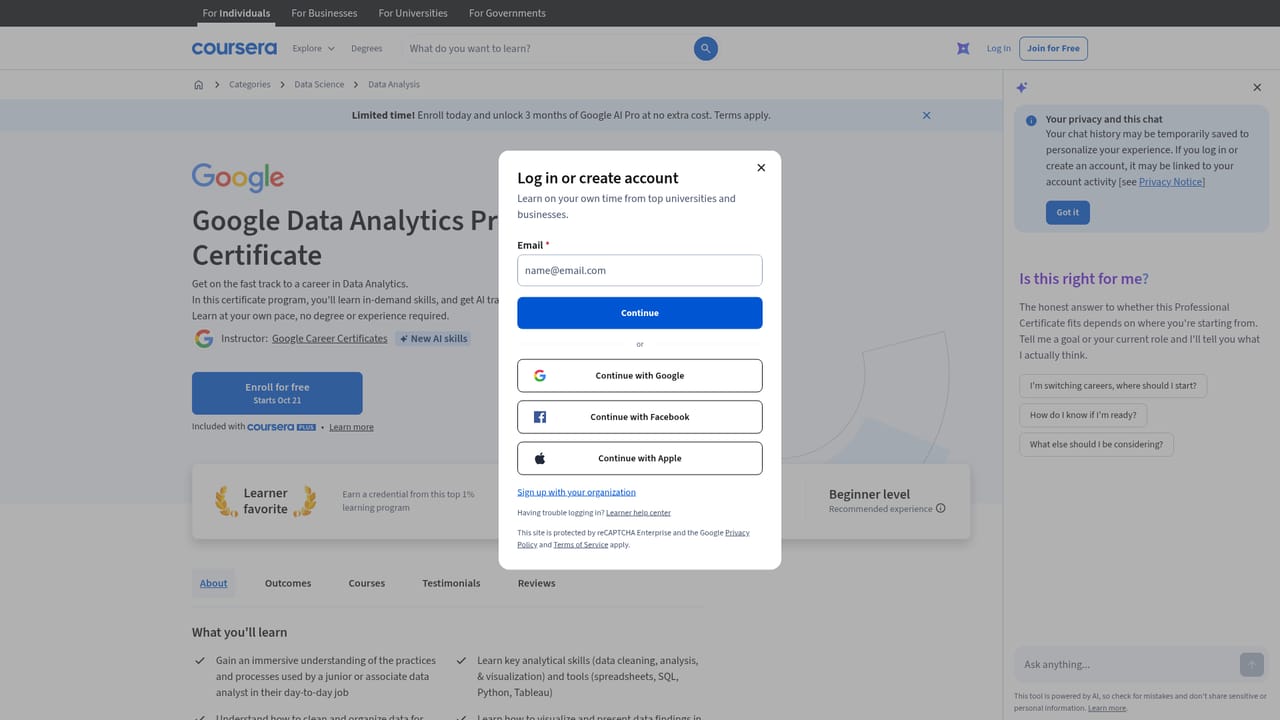The height and width of the screenshot is (720, 1280).
Task: Open Sign up with your organization link
Action: coord(576,492)
